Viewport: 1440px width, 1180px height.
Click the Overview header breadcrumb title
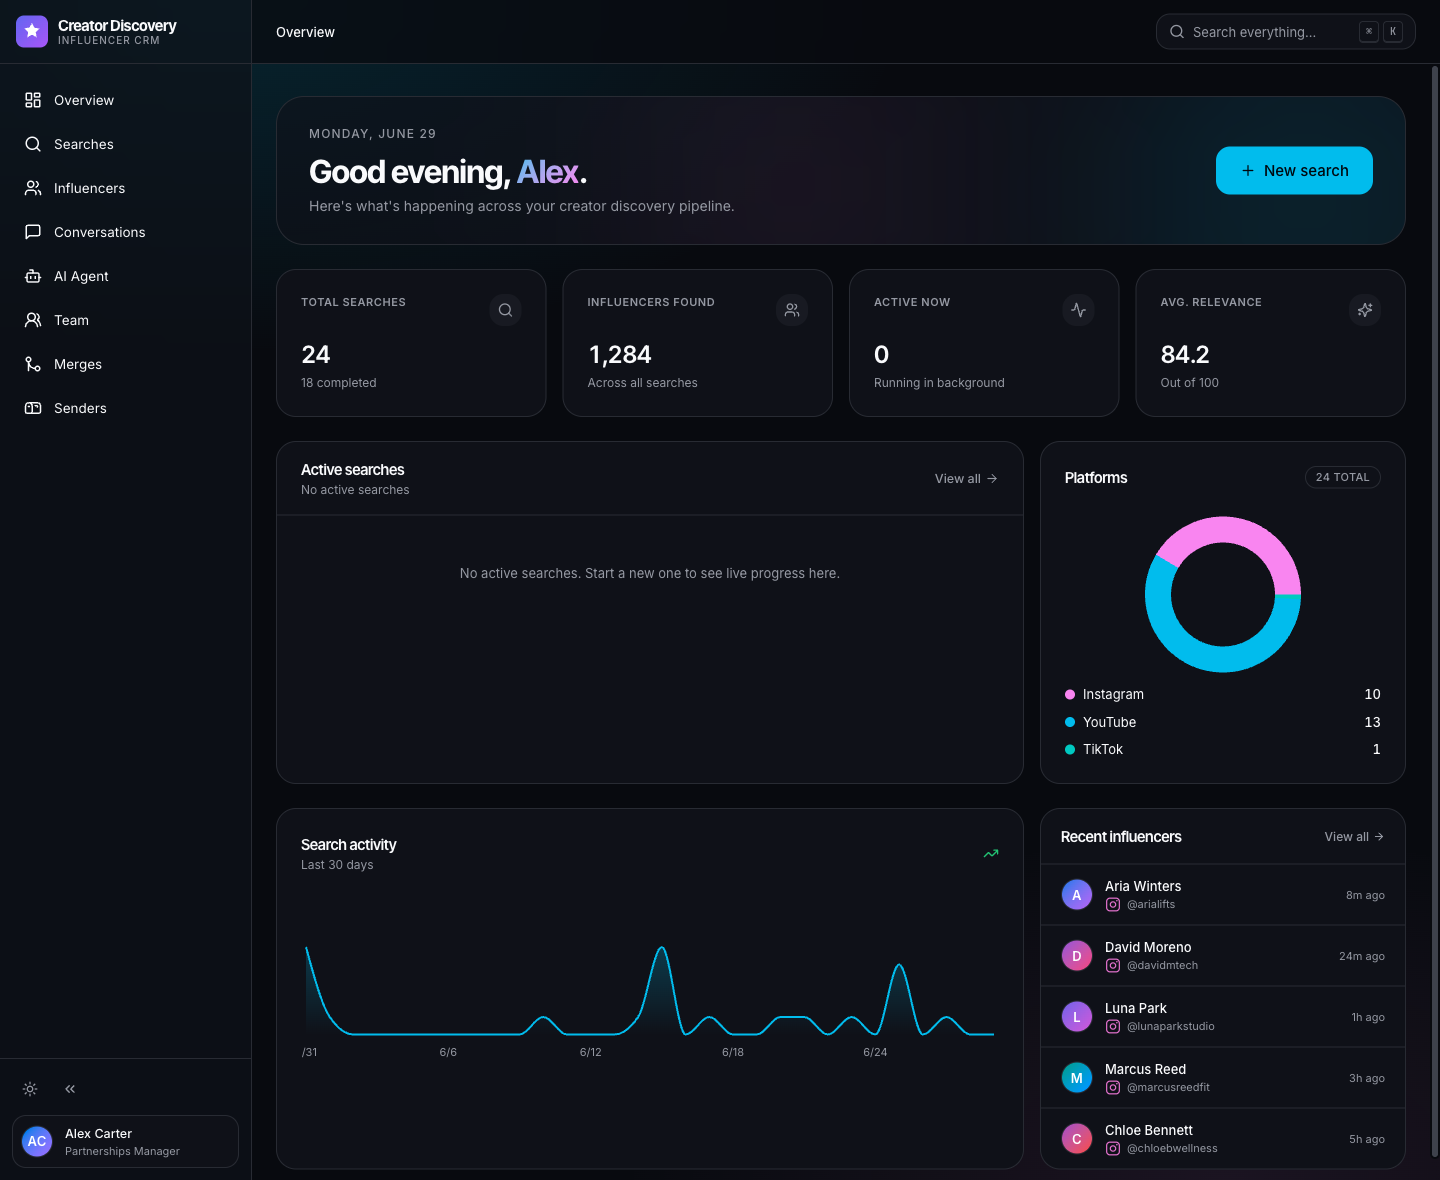(305, 32)
